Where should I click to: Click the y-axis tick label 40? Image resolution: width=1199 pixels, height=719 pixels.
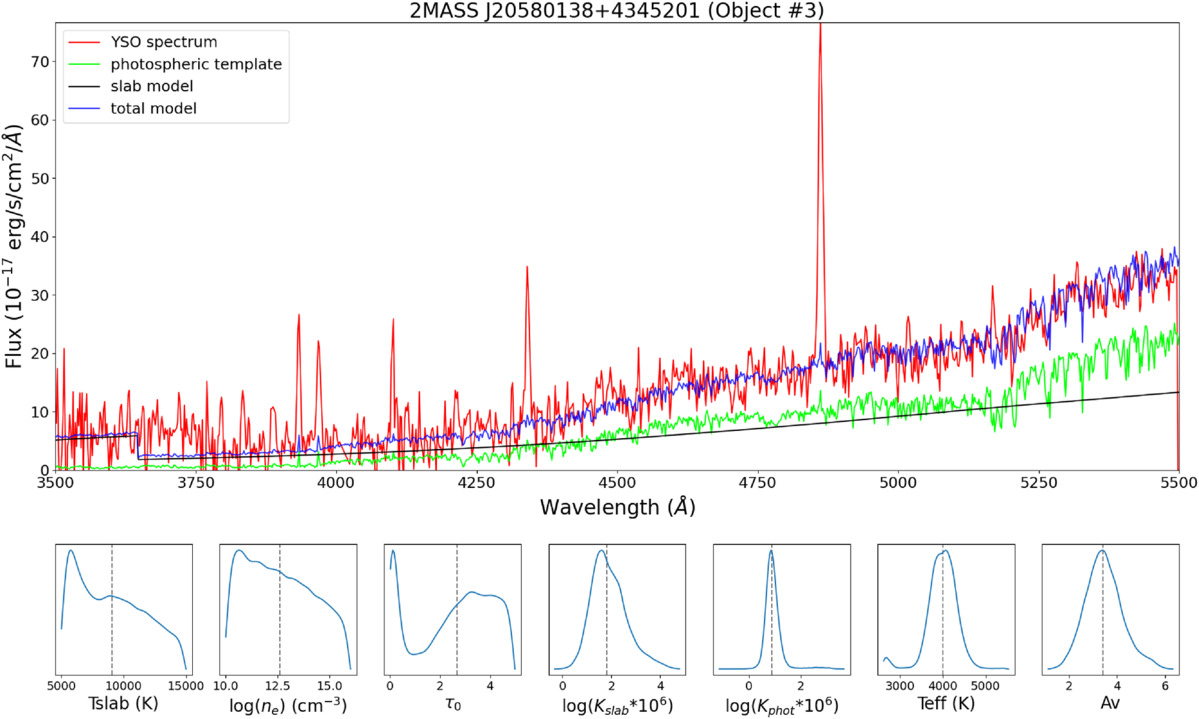coord(40,237)
